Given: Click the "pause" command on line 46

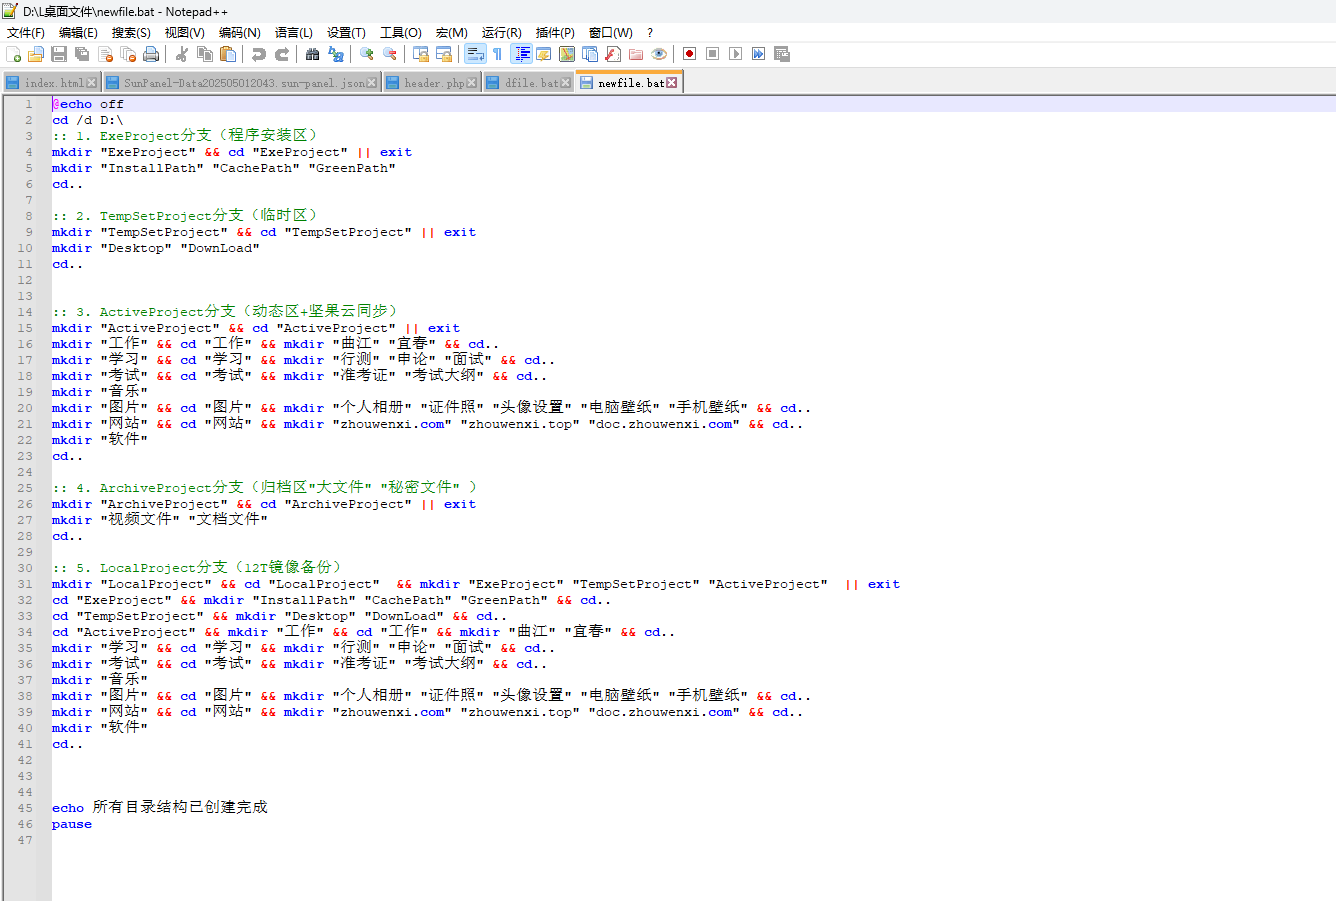Looking at the screenshot, I should click(72, 824).
